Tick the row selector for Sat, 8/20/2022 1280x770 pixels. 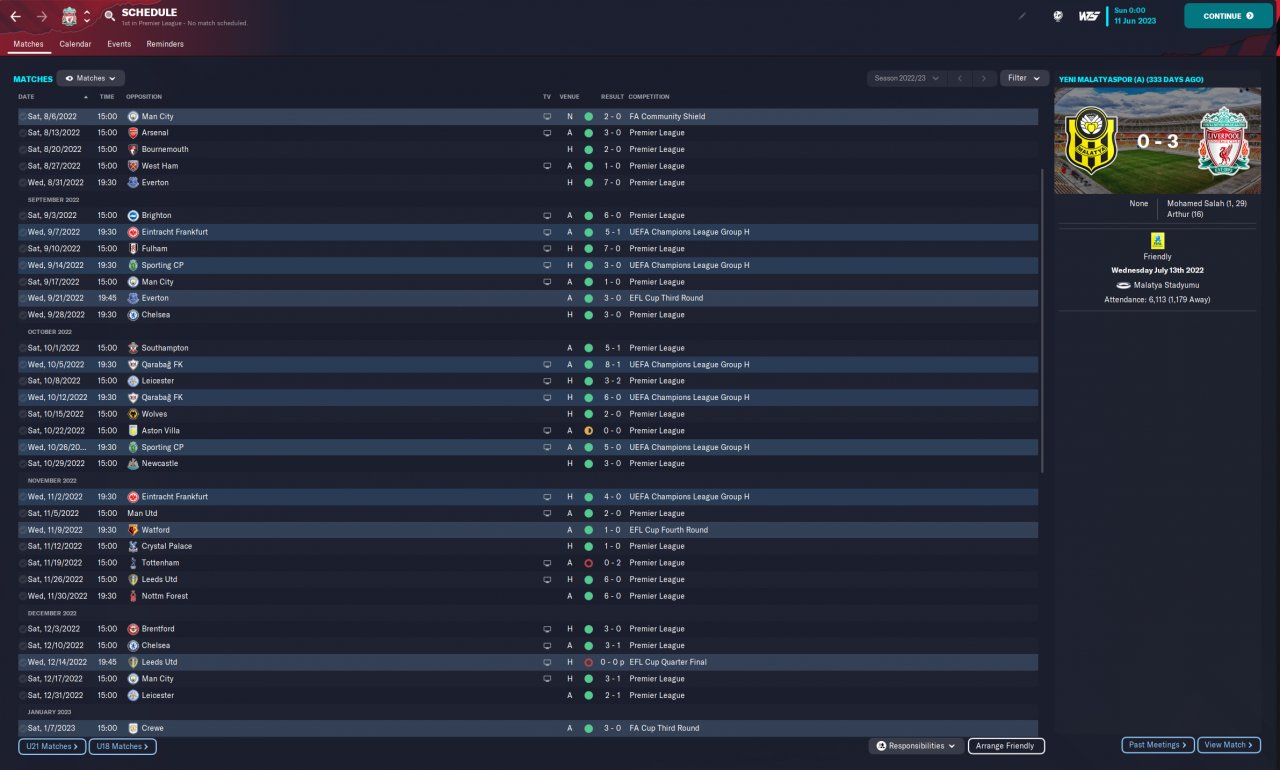(22, 149)
